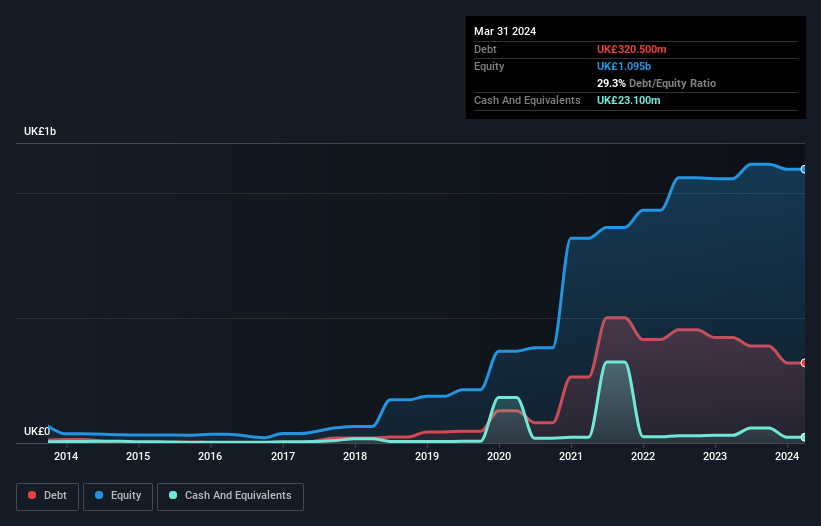
Task: Click the teal Cash legend dot
Action: (x=173, y=495)
